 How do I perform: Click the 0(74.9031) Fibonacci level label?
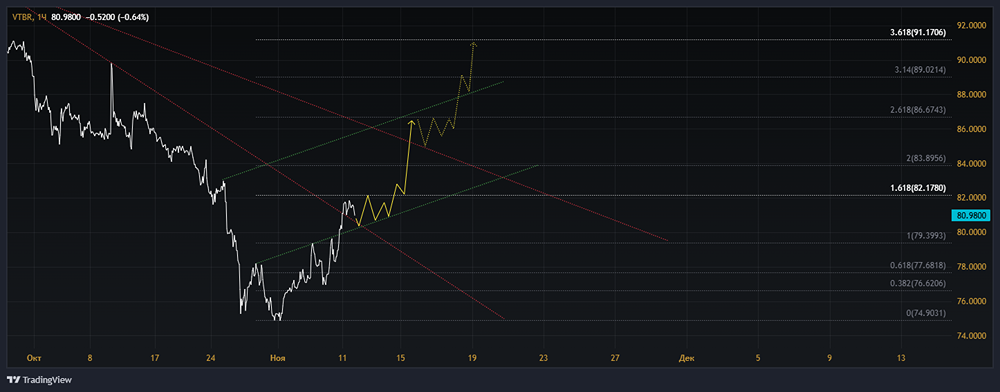click(926, 314)
